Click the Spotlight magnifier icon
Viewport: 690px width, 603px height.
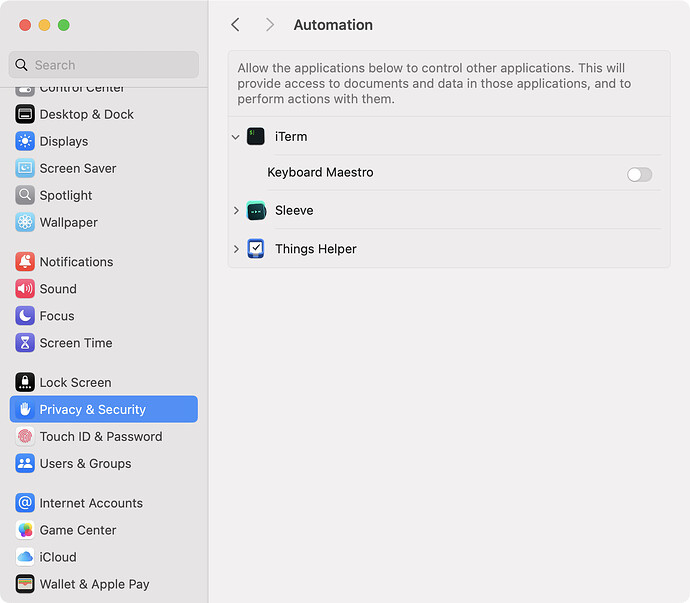25,195
